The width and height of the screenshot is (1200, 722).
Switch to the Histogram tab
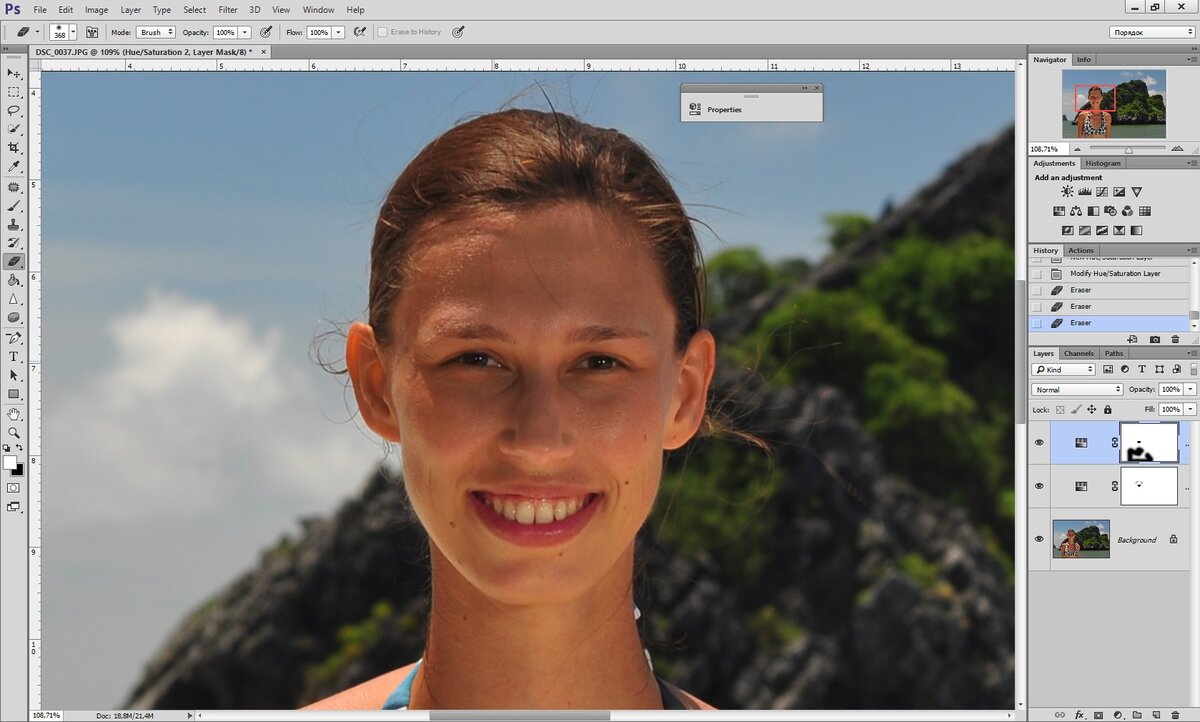[1103, 163]
